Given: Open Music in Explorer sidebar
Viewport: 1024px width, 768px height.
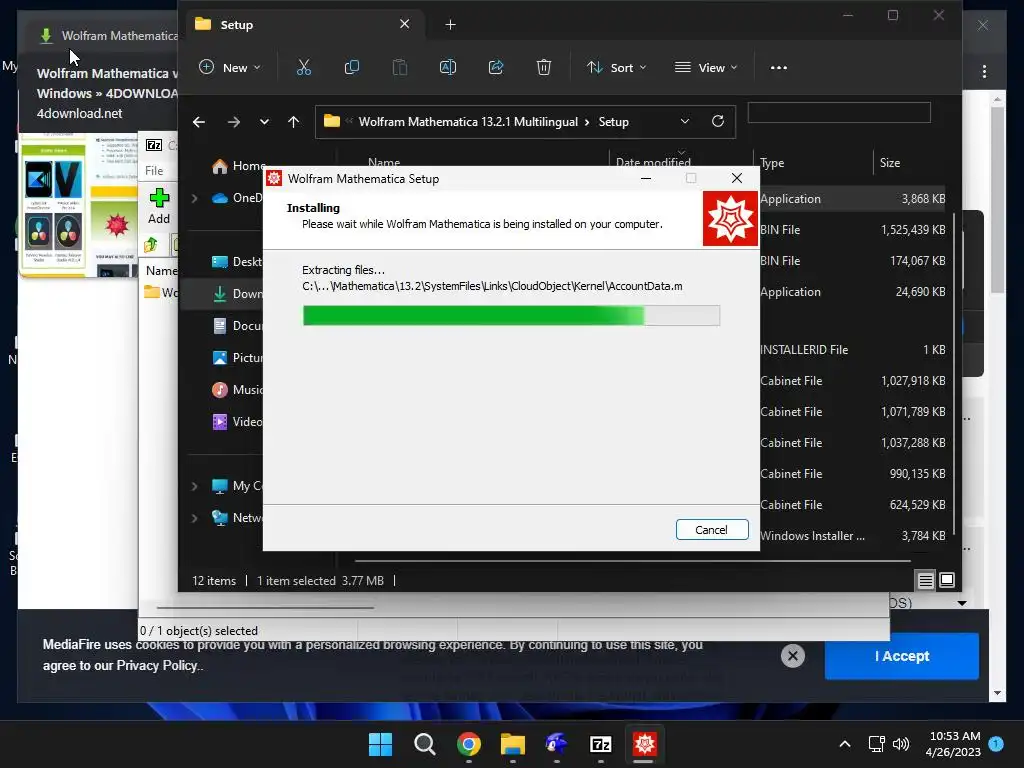Looking at the screenshot, I should (237, 390).
